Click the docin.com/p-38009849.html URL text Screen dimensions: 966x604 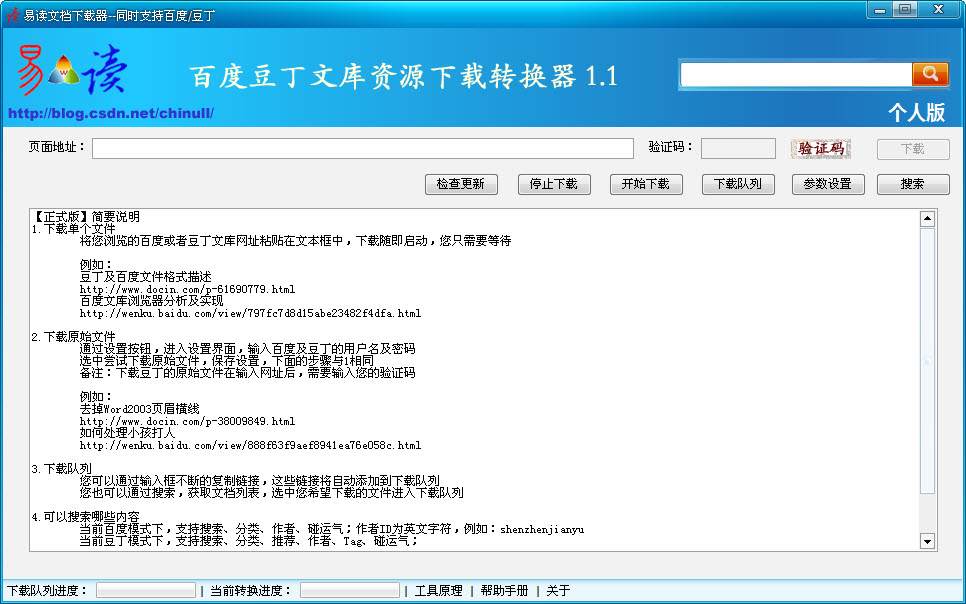pos(187,422)
